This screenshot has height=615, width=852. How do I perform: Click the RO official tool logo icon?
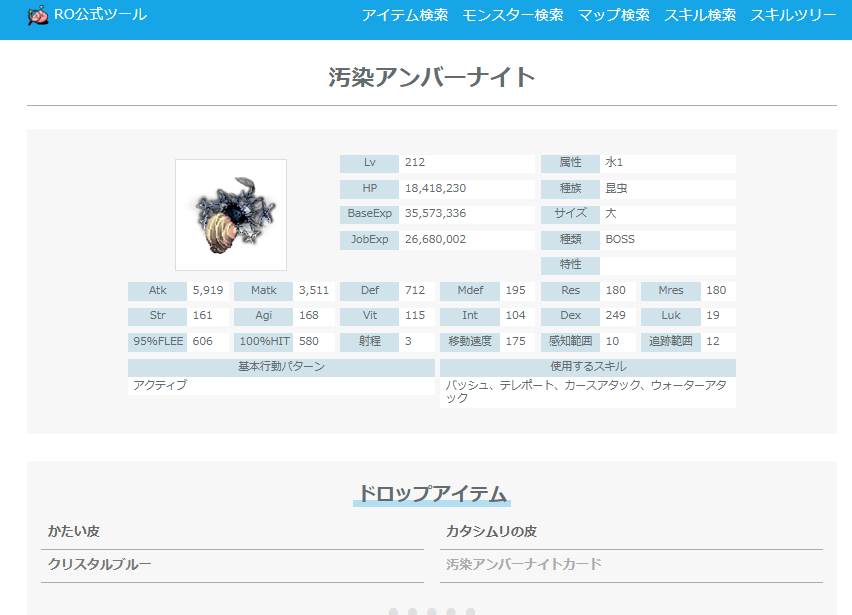tap(38, 15)
